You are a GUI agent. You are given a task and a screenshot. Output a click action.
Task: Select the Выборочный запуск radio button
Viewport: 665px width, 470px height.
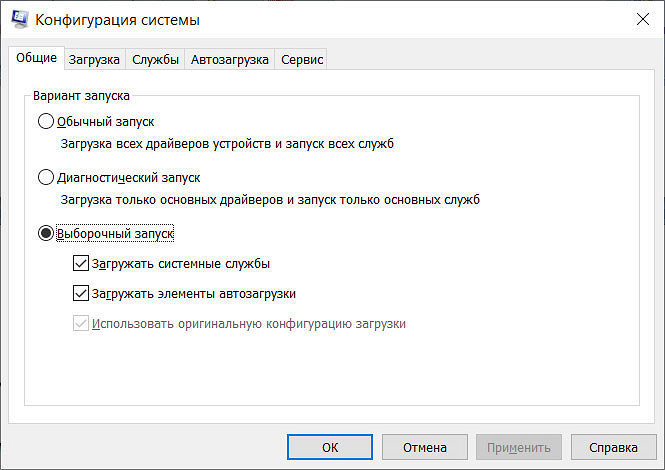[45, 233]
